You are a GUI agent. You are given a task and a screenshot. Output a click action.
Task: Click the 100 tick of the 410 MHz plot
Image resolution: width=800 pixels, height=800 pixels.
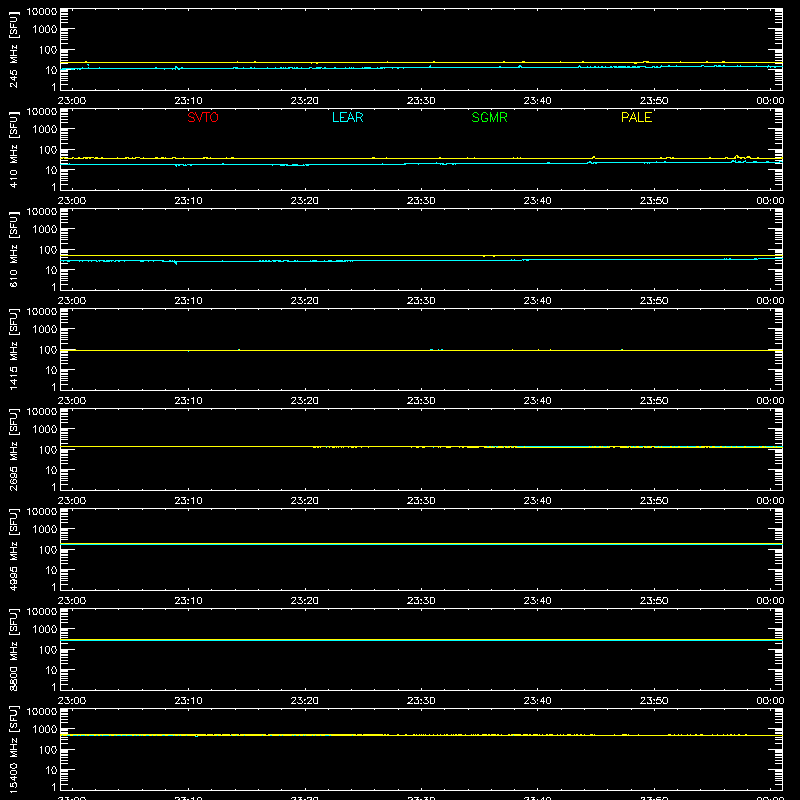coord(48,150)
